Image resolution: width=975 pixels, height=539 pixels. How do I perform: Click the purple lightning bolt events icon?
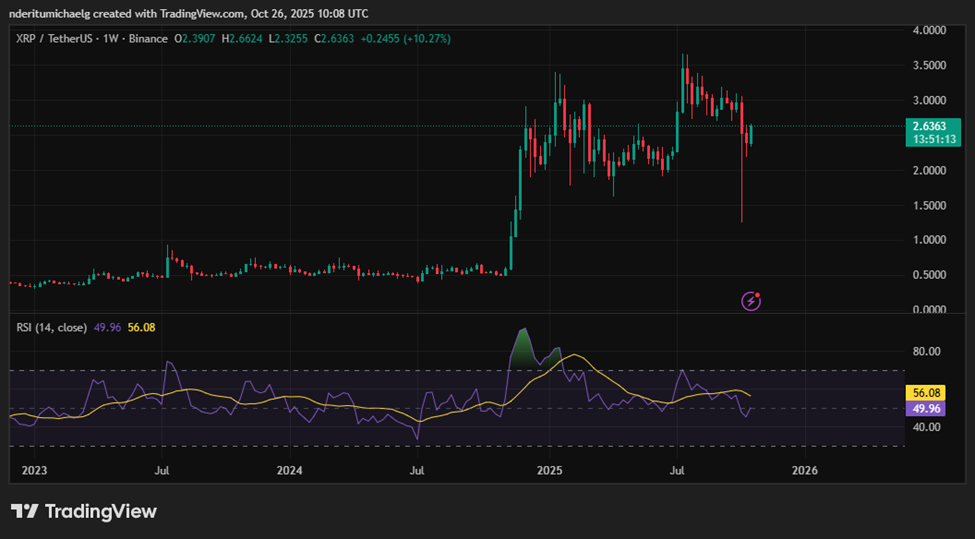pos(751,300)
